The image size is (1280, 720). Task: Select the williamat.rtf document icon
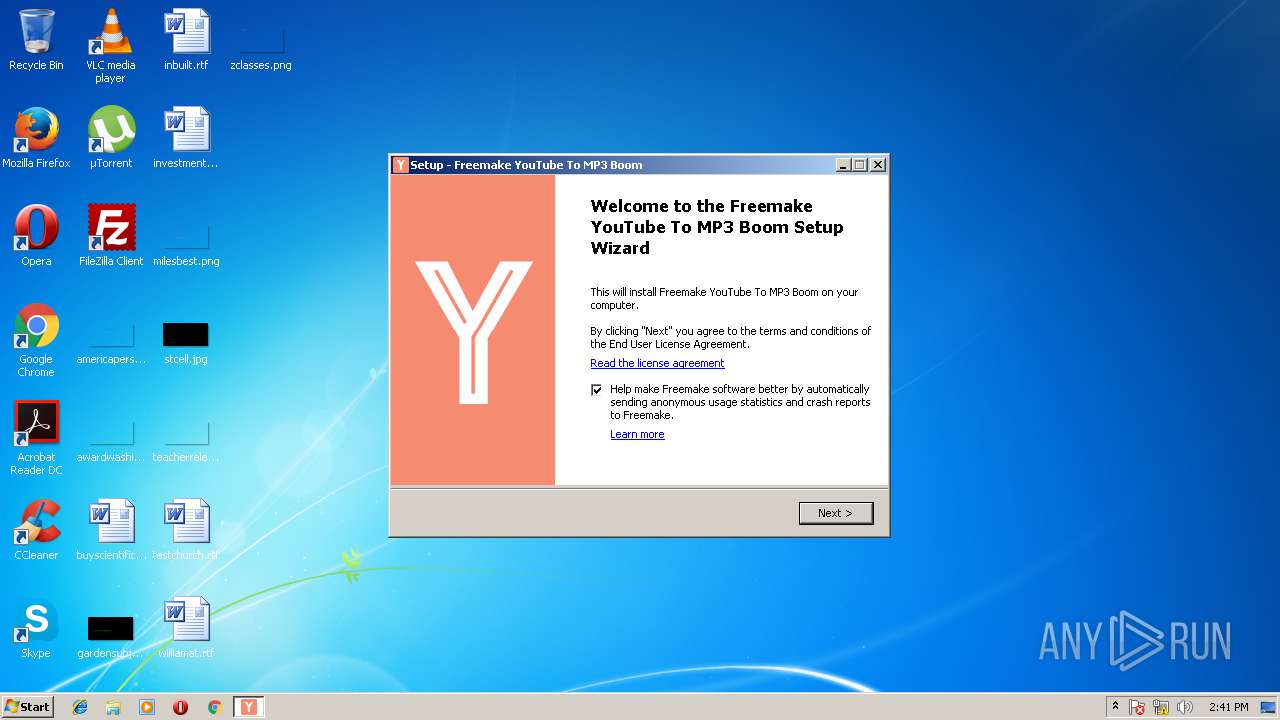coord(186,628)
